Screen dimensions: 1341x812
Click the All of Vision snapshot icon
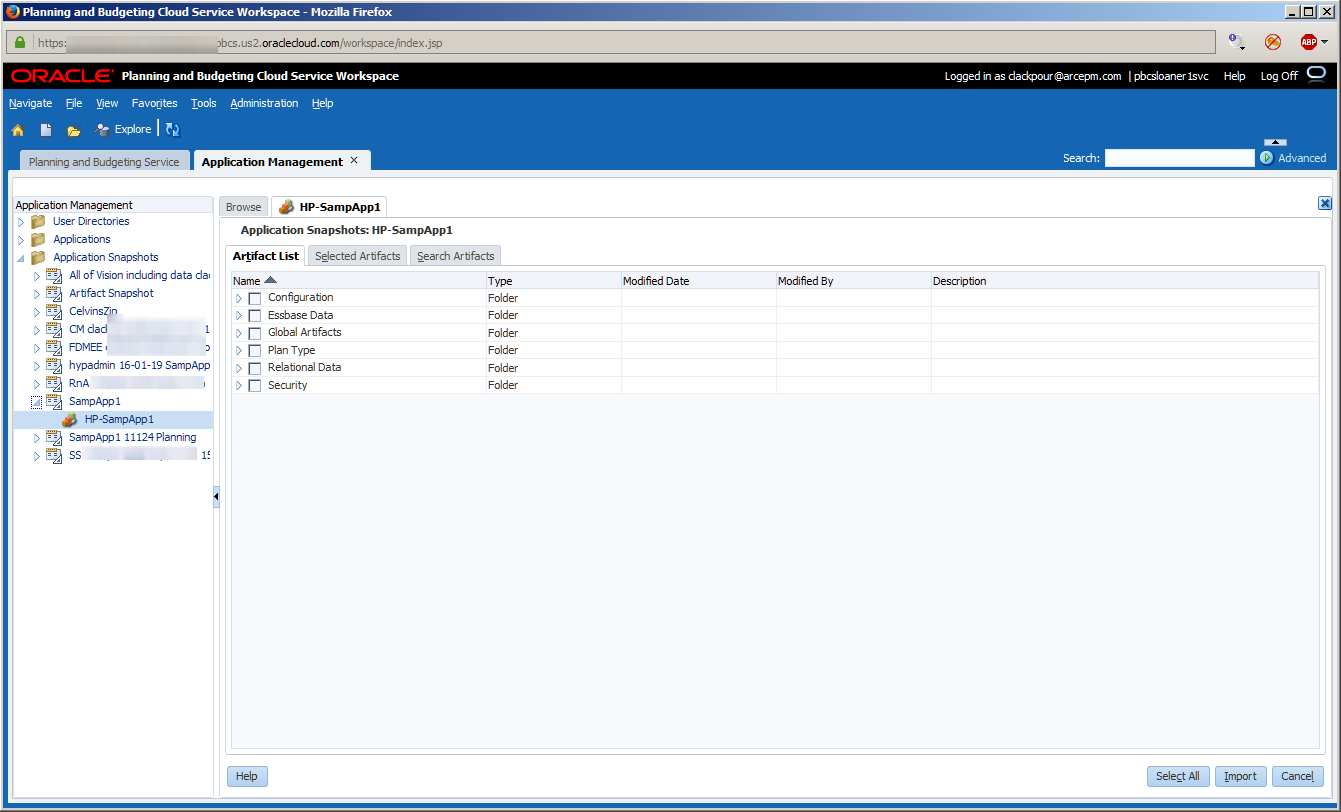tap(54, 276)
